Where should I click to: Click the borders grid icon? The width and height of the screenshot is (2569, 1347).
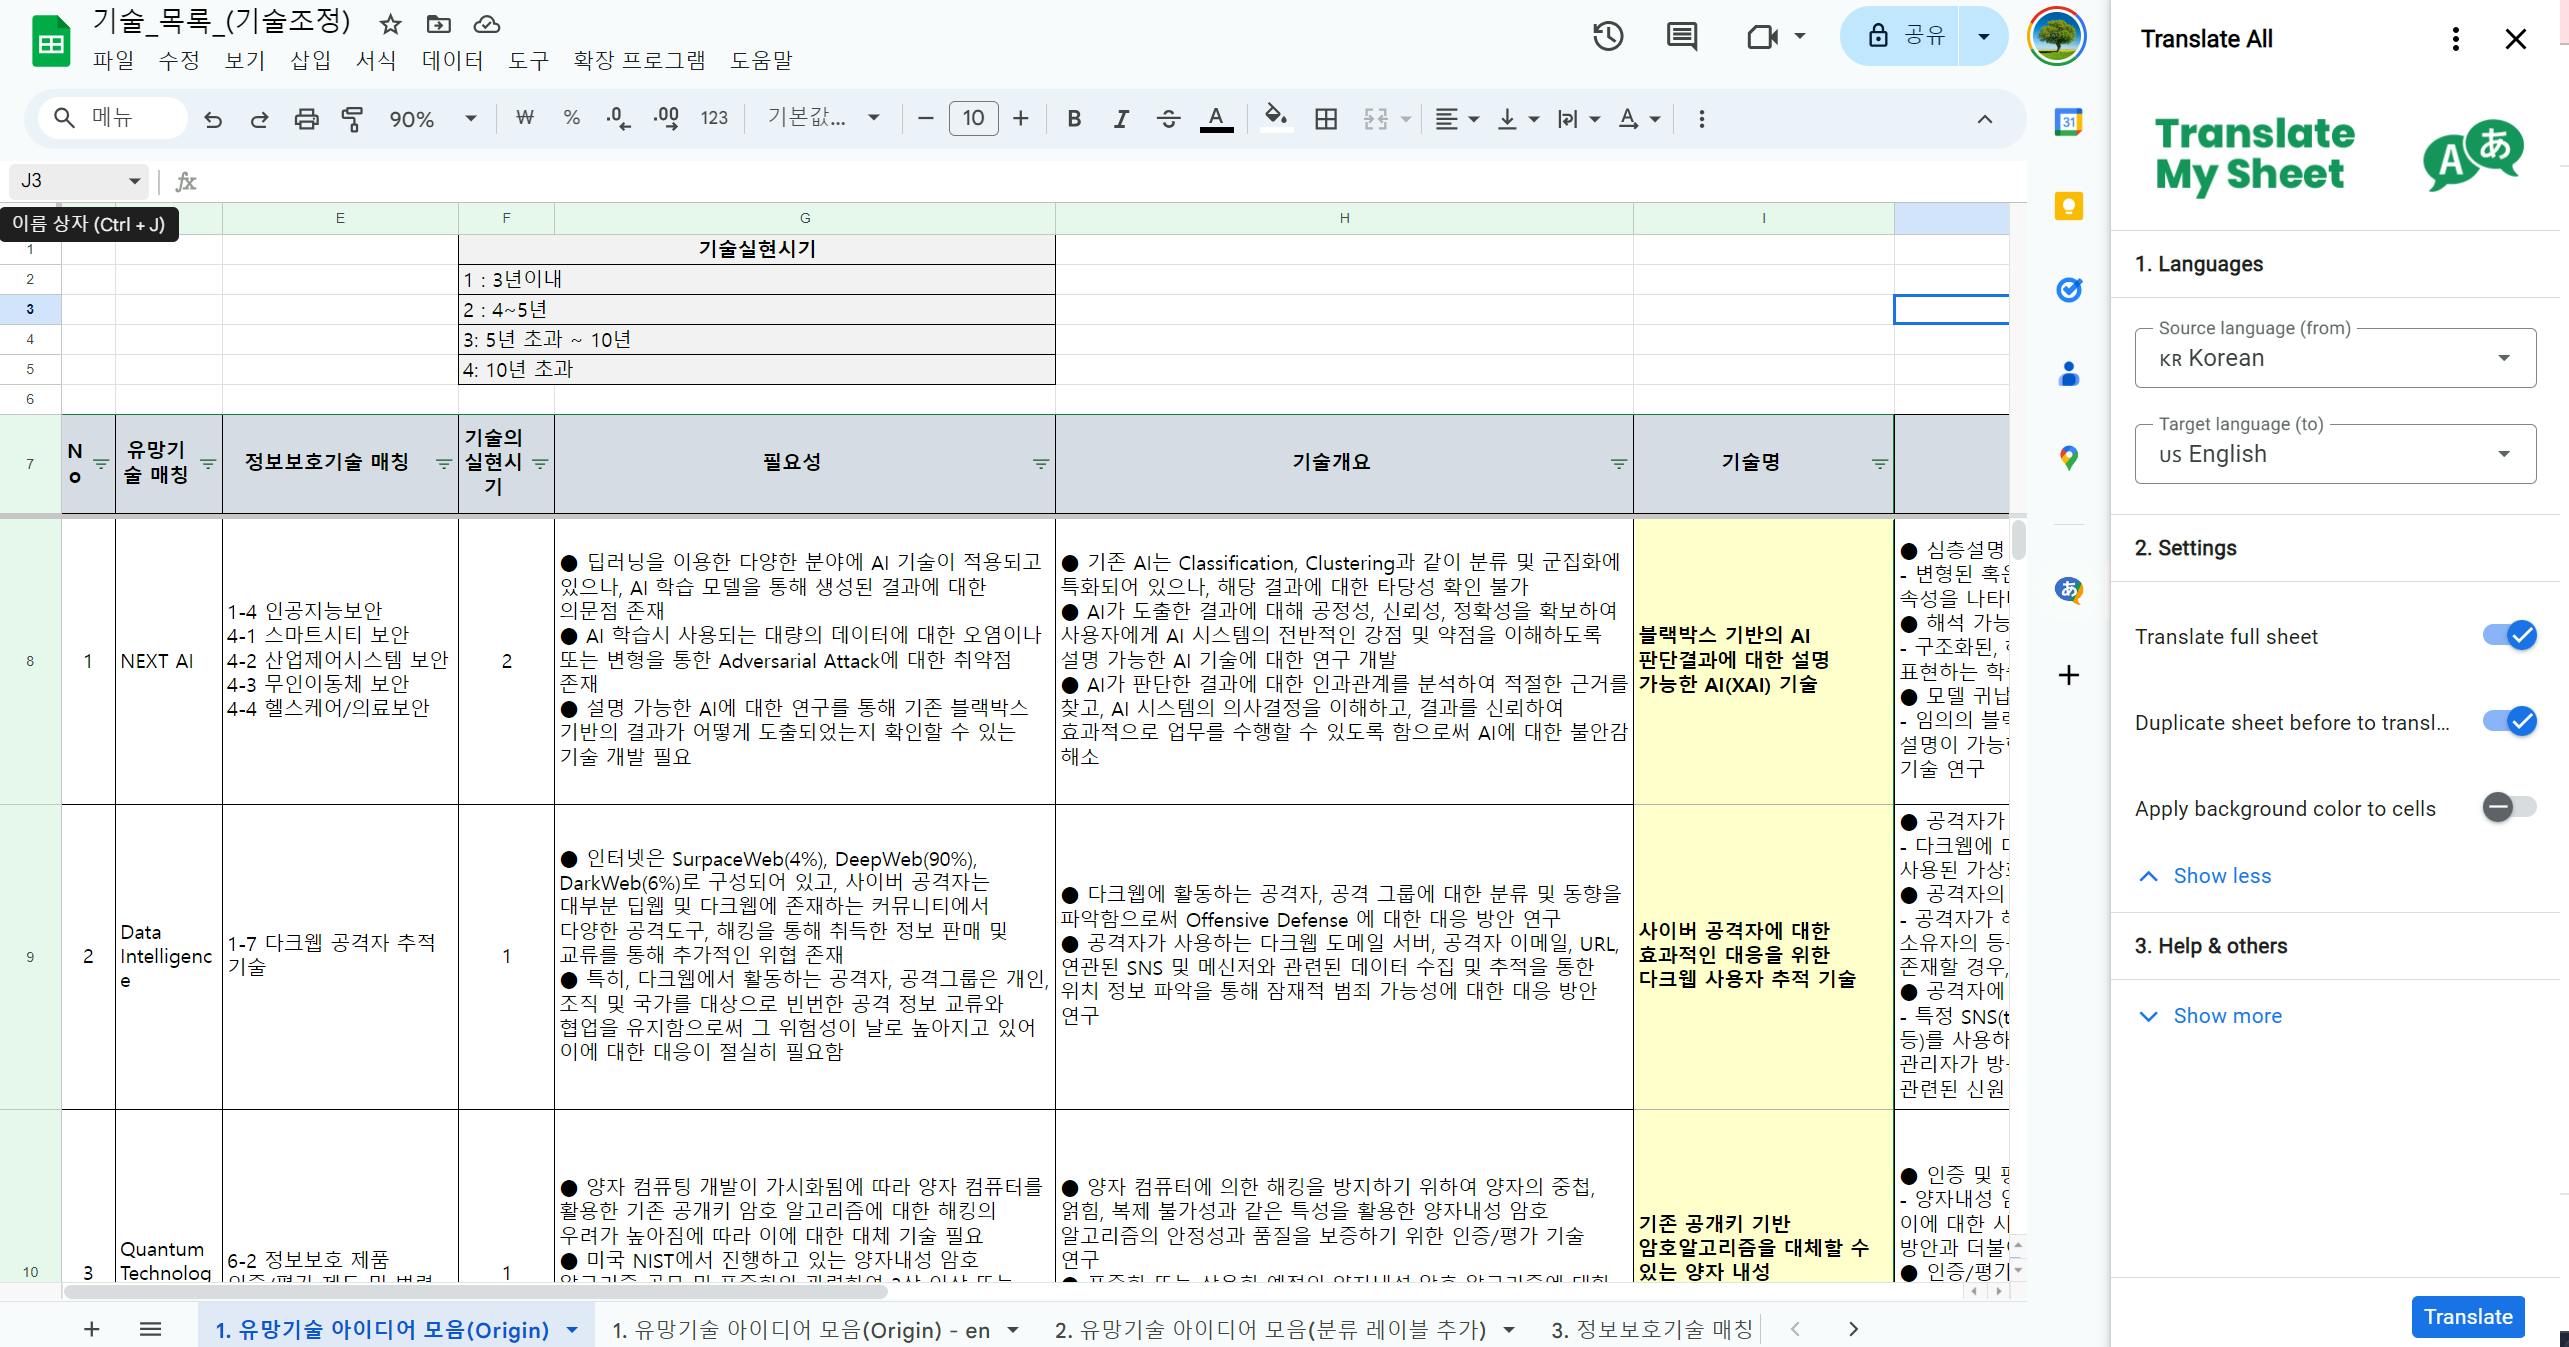1325,119
